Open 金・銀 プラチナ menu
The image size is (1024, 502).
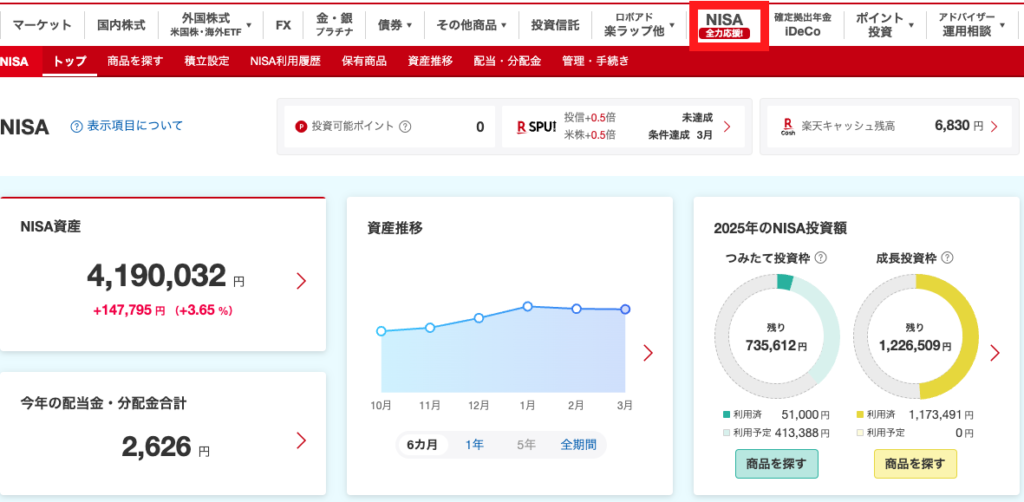point(334,25)
